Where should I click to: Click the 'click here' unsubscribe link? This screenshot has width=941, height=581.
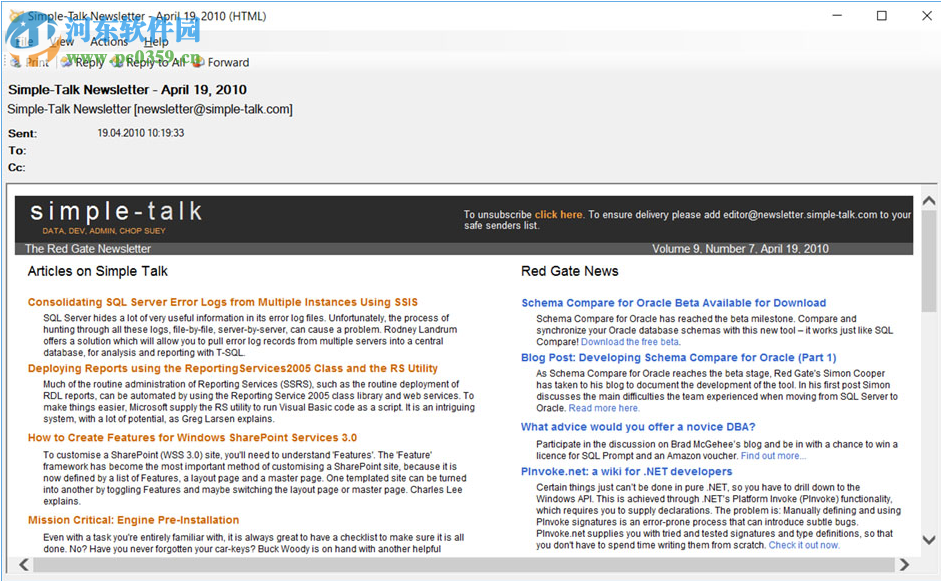(x=558, y=214)
